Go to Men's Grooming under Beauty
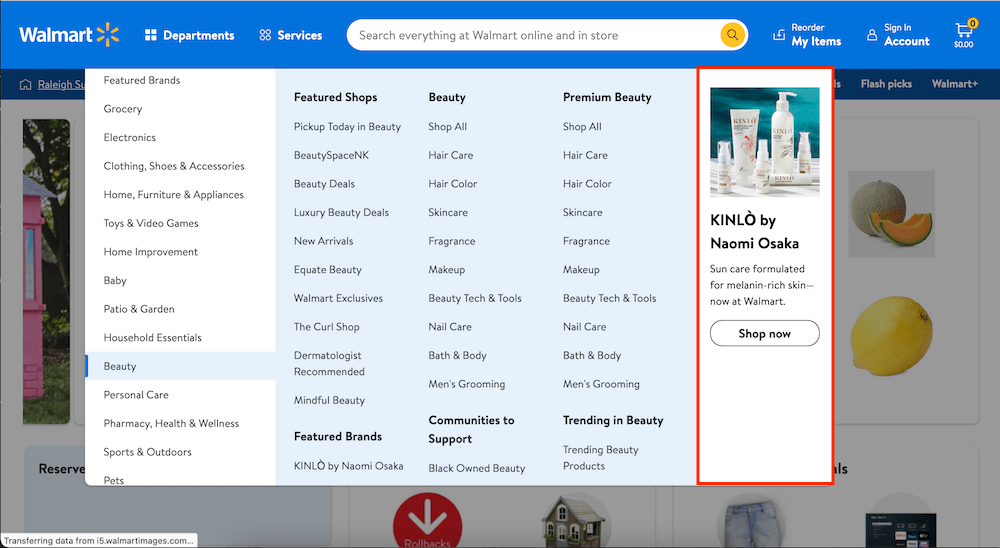 [x=466, y=384]
